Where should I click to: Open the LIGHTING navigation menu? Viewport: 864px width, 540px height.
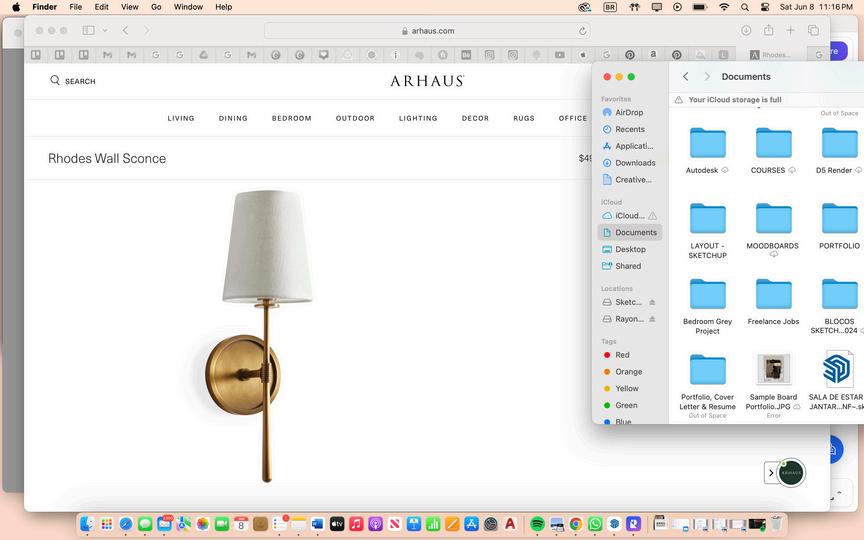point(418,118)
